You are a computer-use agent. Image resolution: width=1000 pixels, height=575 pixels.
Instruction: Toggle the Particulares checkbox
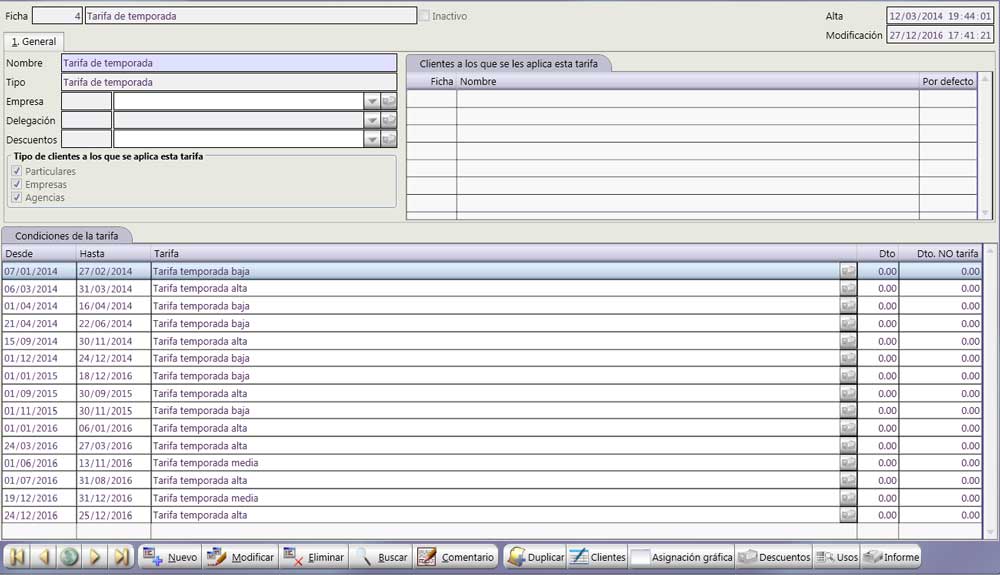click(x=17, y=171)
